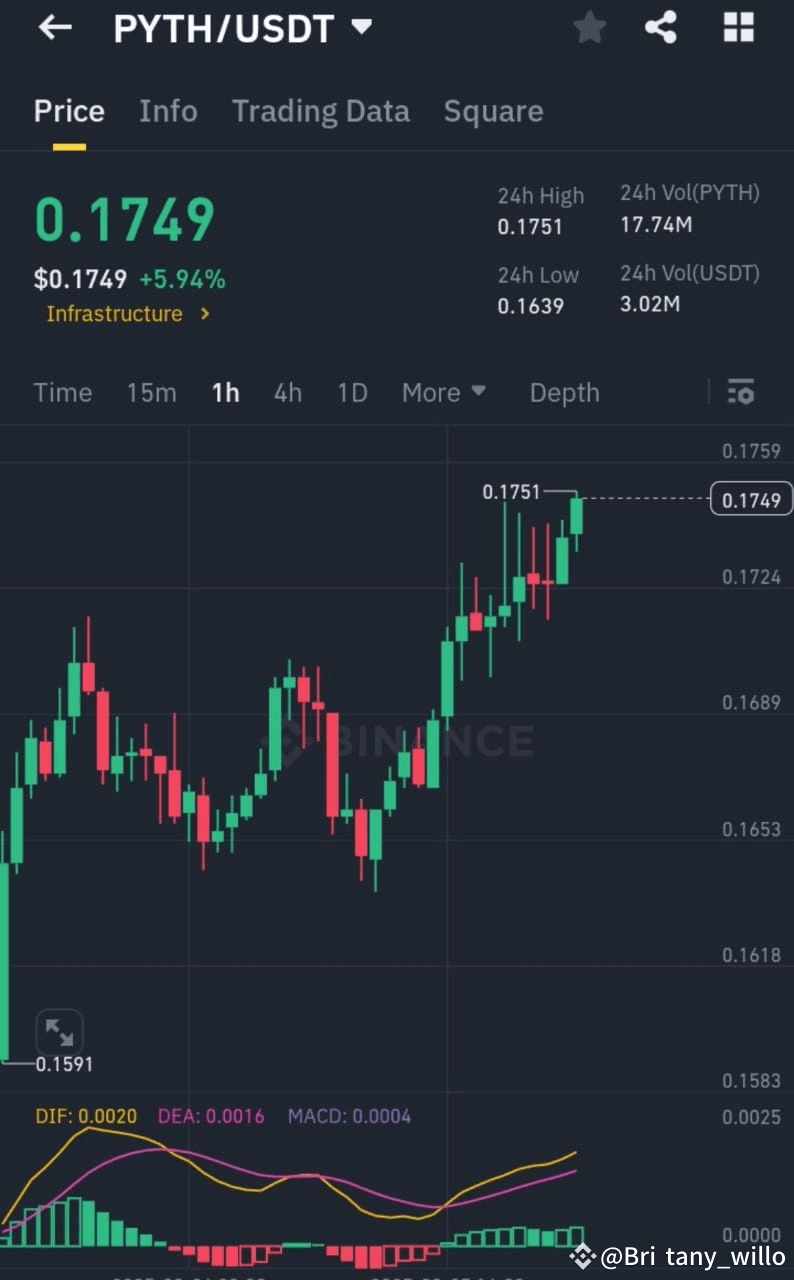This screenshot has width=794, height=1280.
Task: Open the share options
Action: point(661,27)
